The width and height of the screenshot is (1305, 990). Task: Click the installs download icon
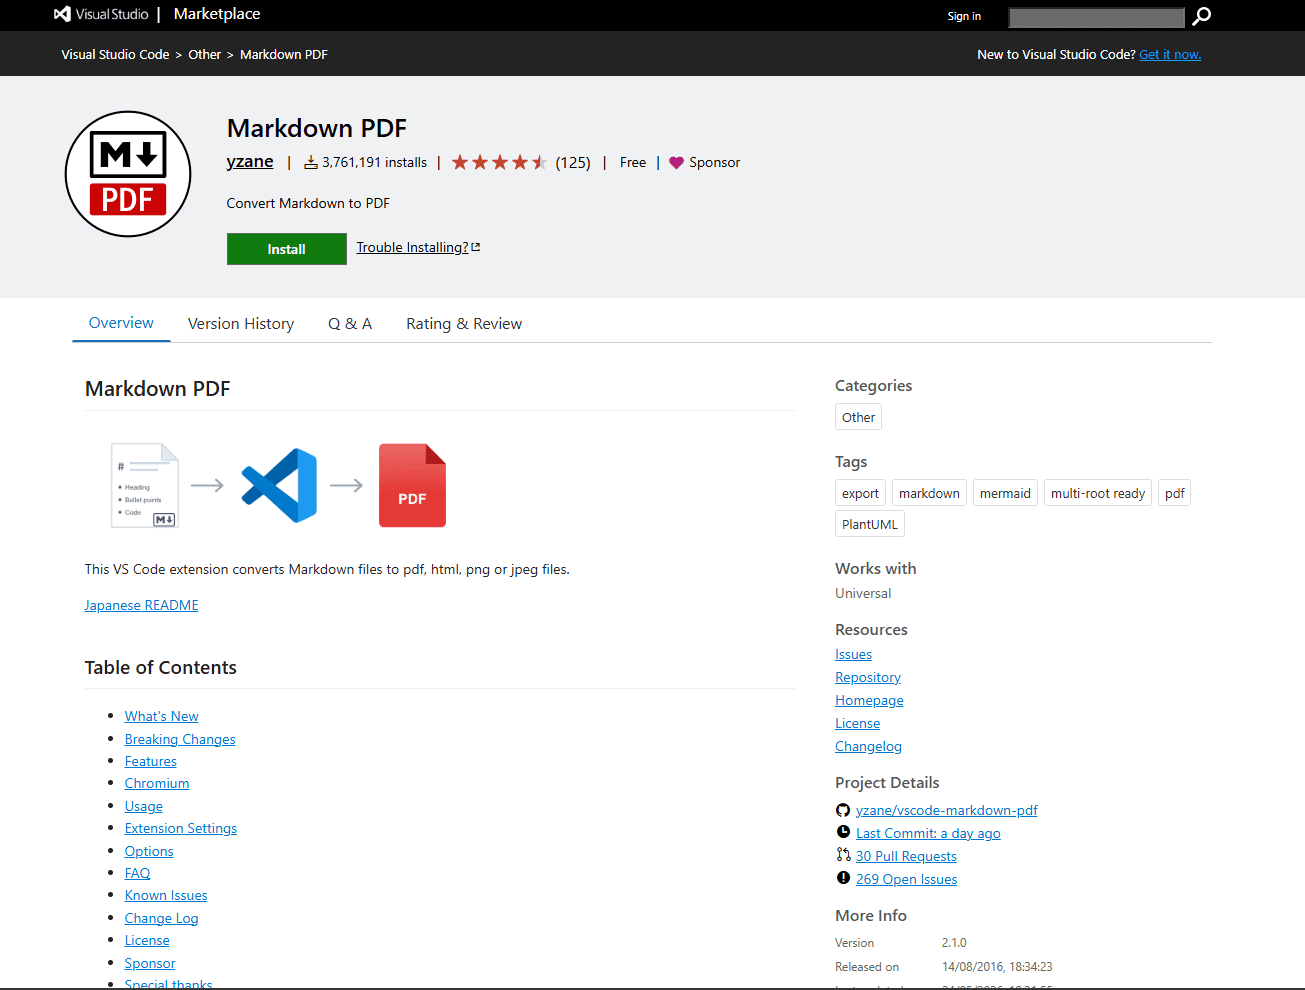pyautogui.click(x=311, y=162)
